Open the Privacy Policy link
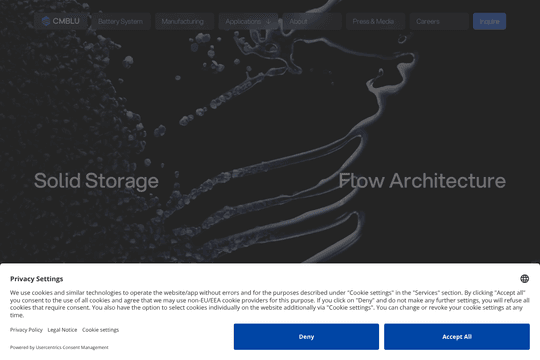 pos(26,330)
